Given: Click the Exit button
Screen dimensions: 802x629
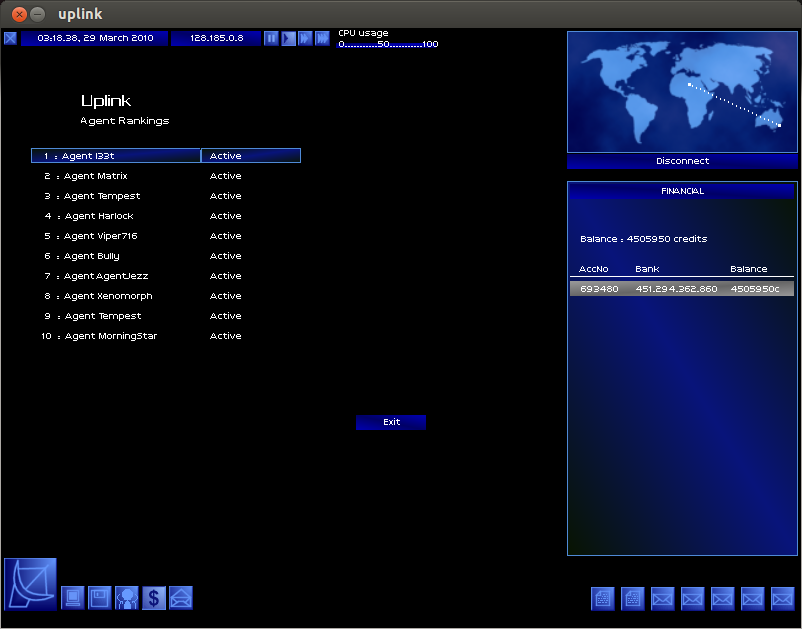Looking at the screenshot, I should click(391, 422).
